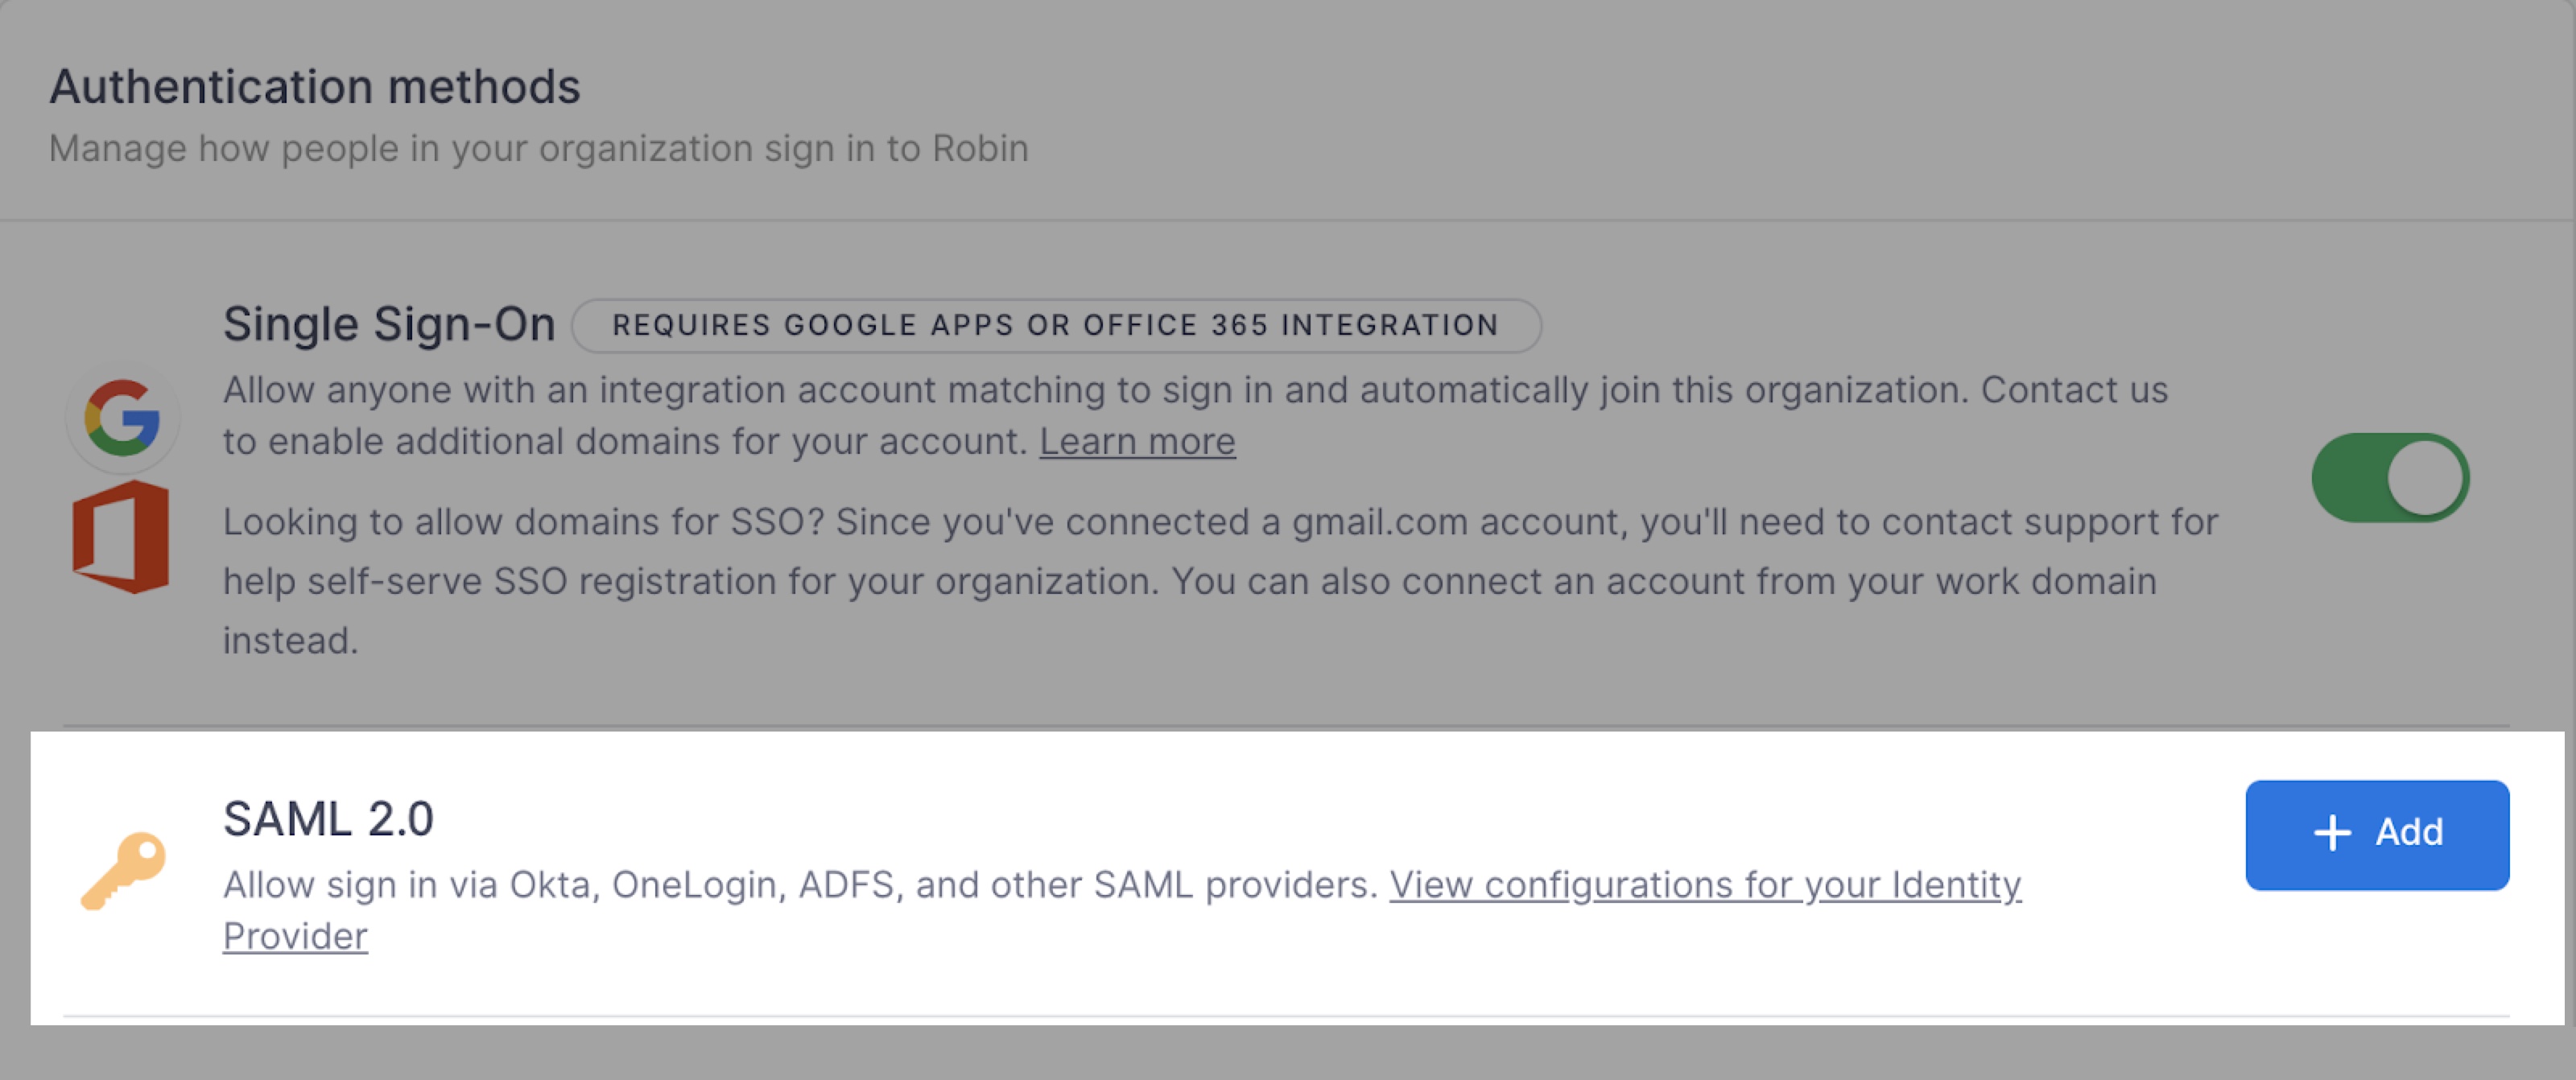Click the red Office 365 logo
The width and height of the screenshot is (2576, 1080).
[121, 537]
